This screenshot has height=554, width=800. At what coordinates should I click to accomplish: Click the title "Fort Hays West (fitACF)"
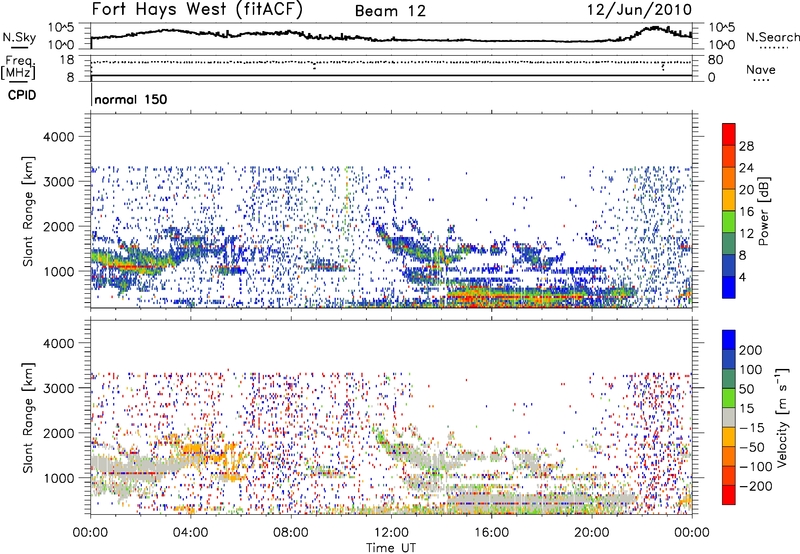coord(196,10)
